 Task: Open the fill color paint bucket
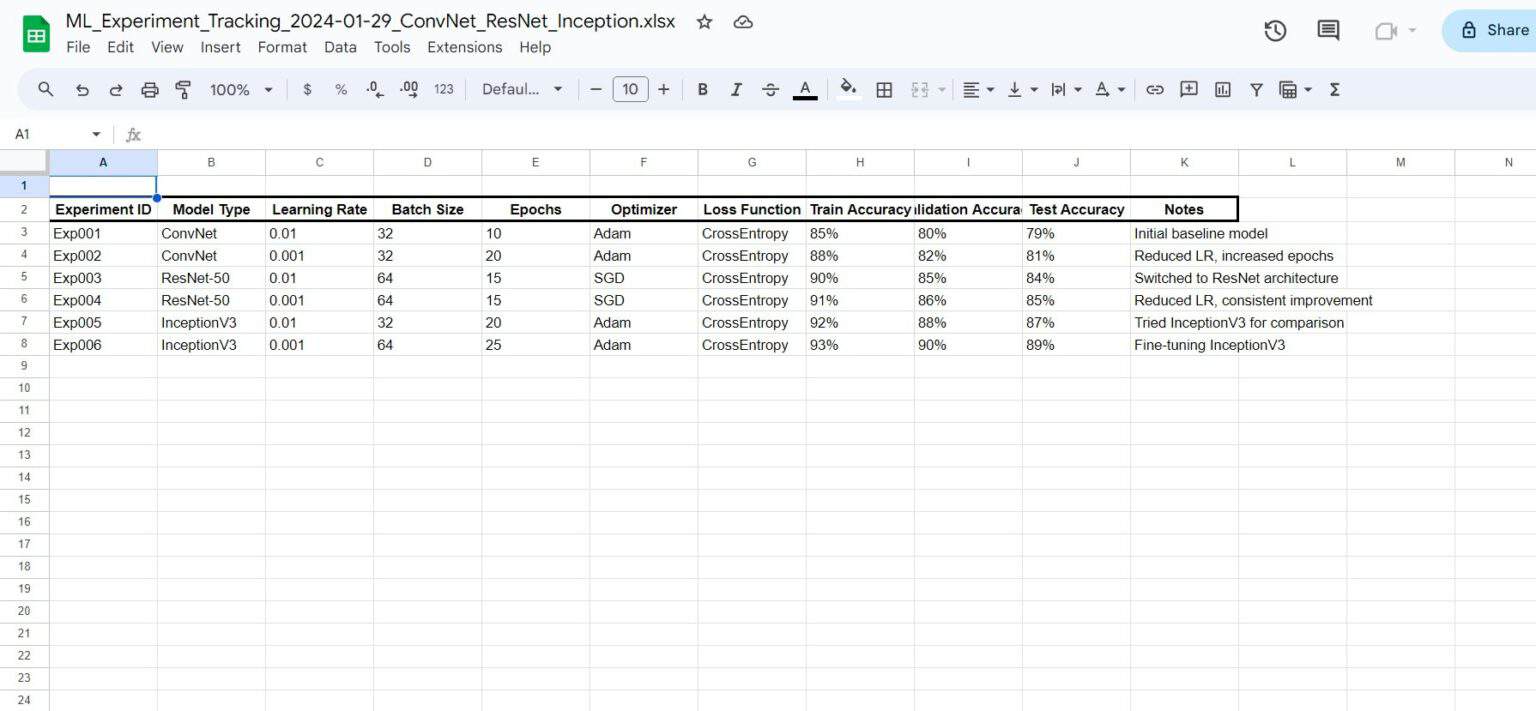pyautogui.click(x=848, y=90)
